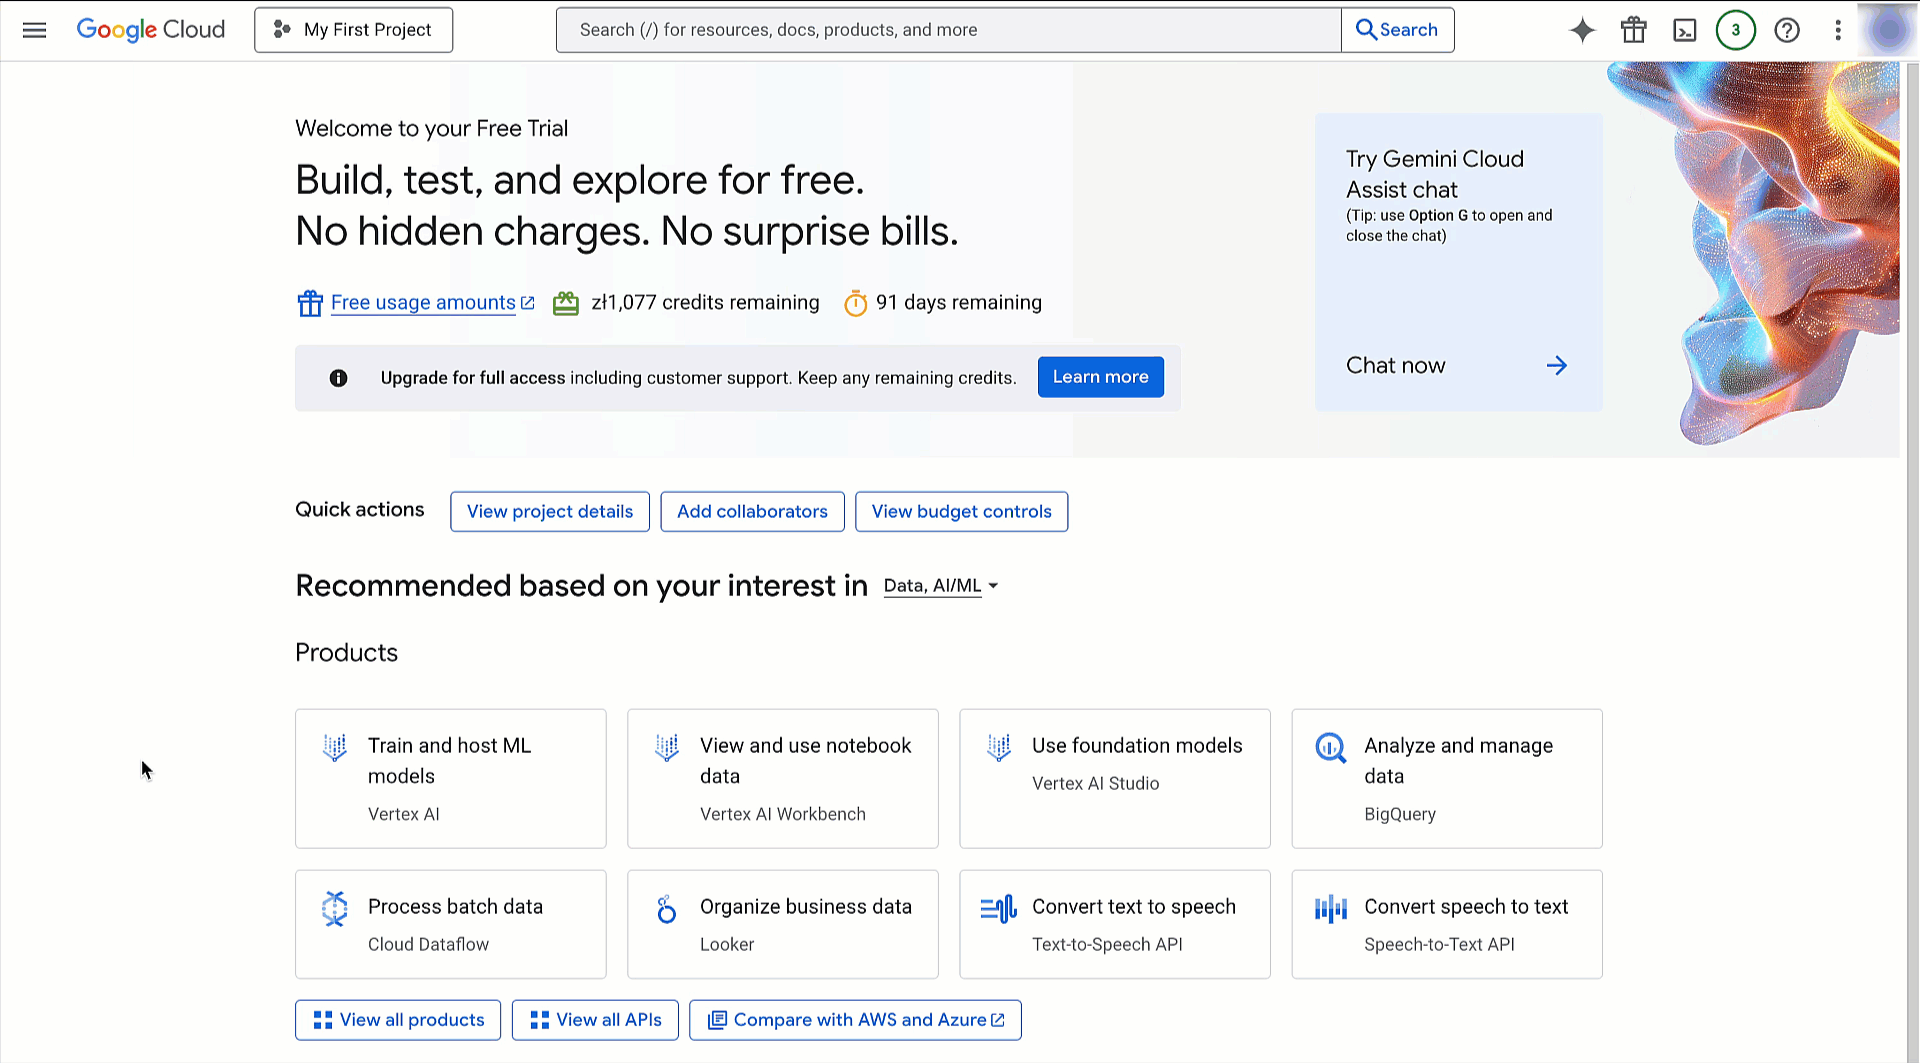Open the notifications badge showing 3
The width and height of the screenshot is (1920, 1063).
(x=1735, y=30)
